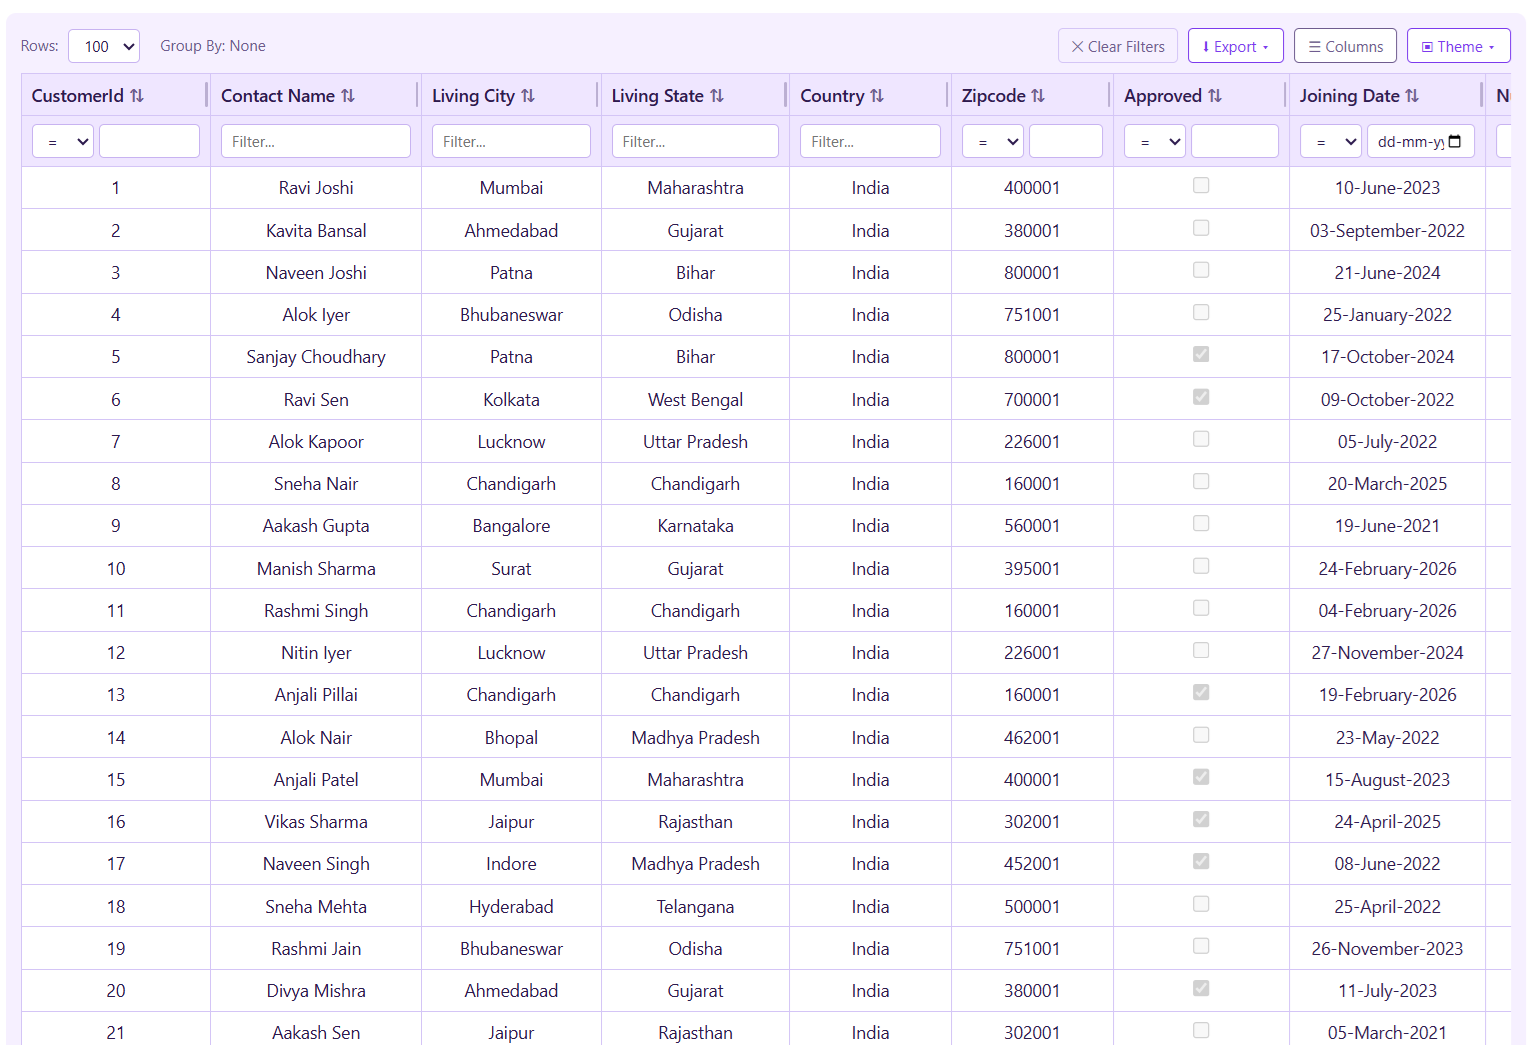The height and width of the screenshot is (1045, 1540).
Task: Toggle Approved checkbox for Anjali Pillai
Action: pos(1201,692)
